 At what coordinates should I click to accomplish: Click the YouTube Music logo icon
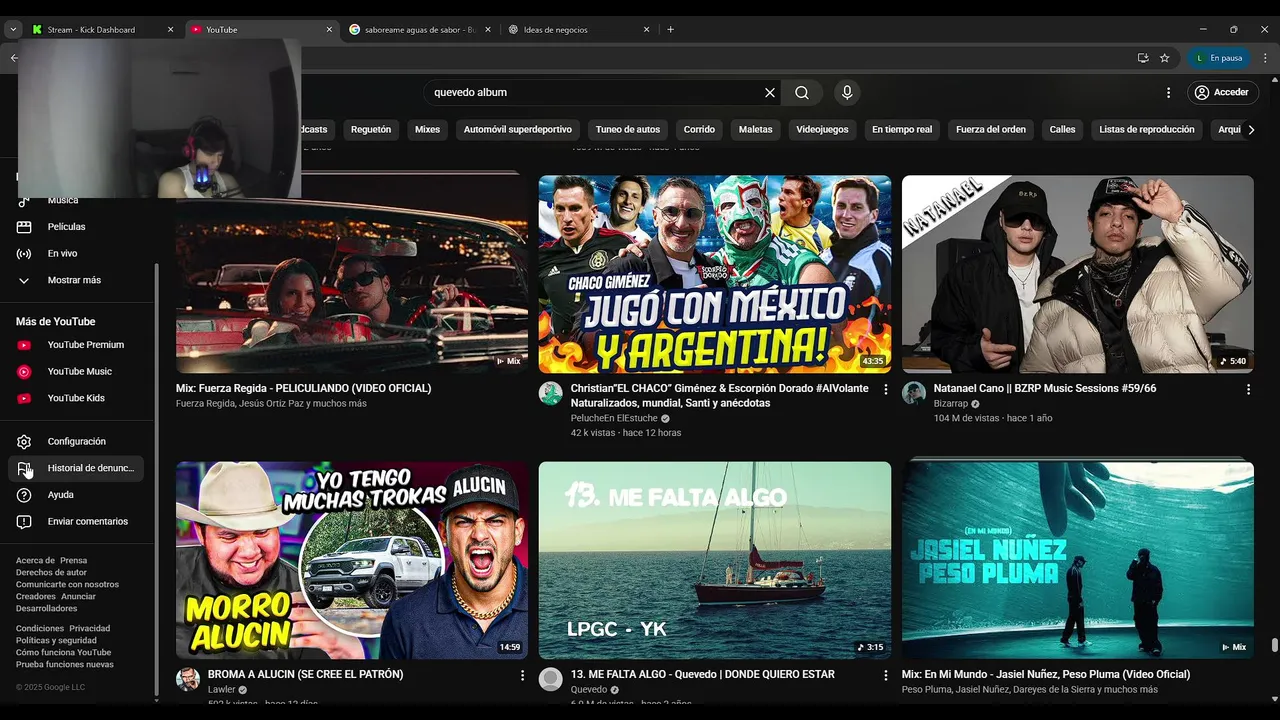tap(24, 372)
